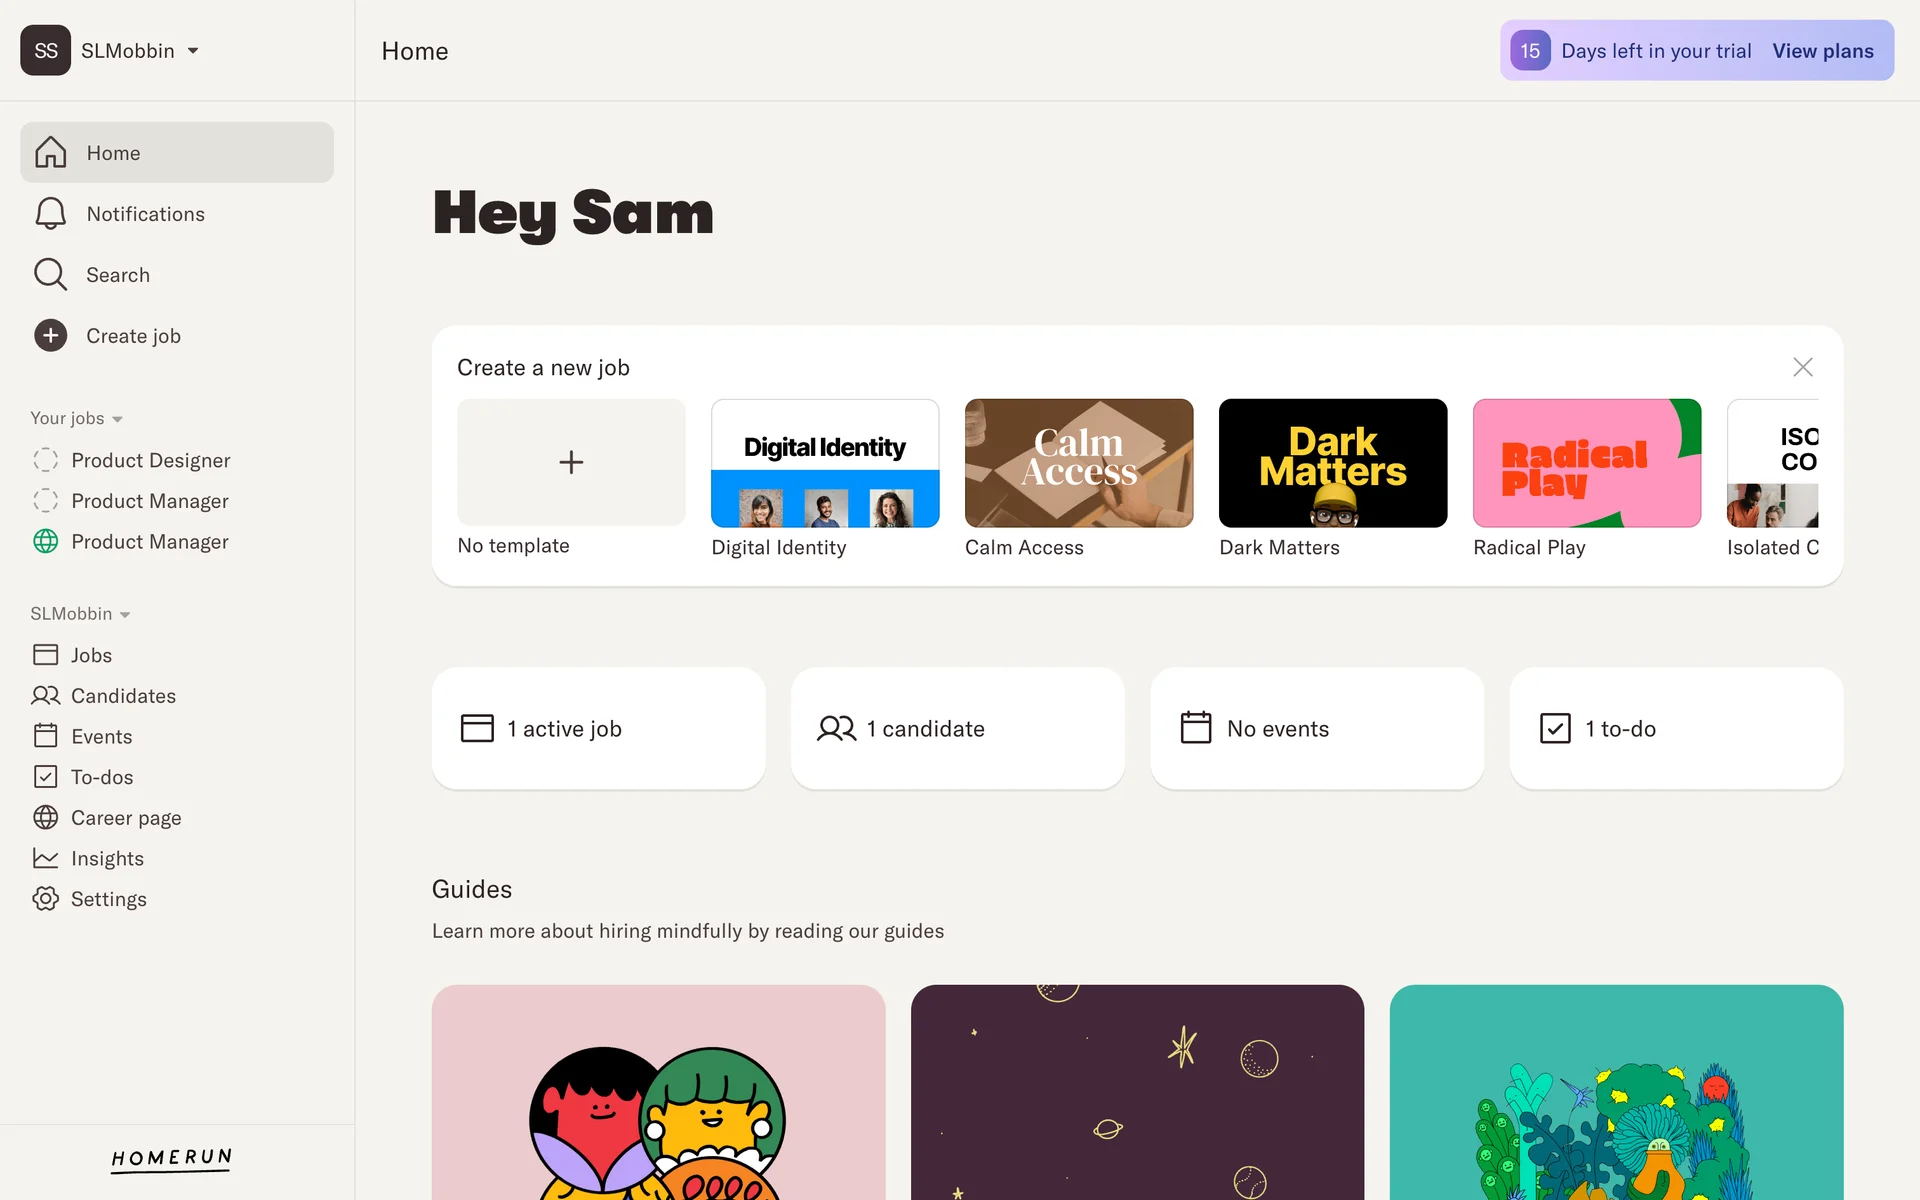Click the Search magnifier icon
Image resolution: width=1920 pixels, height=1200 pixels.
coord(50,275)
